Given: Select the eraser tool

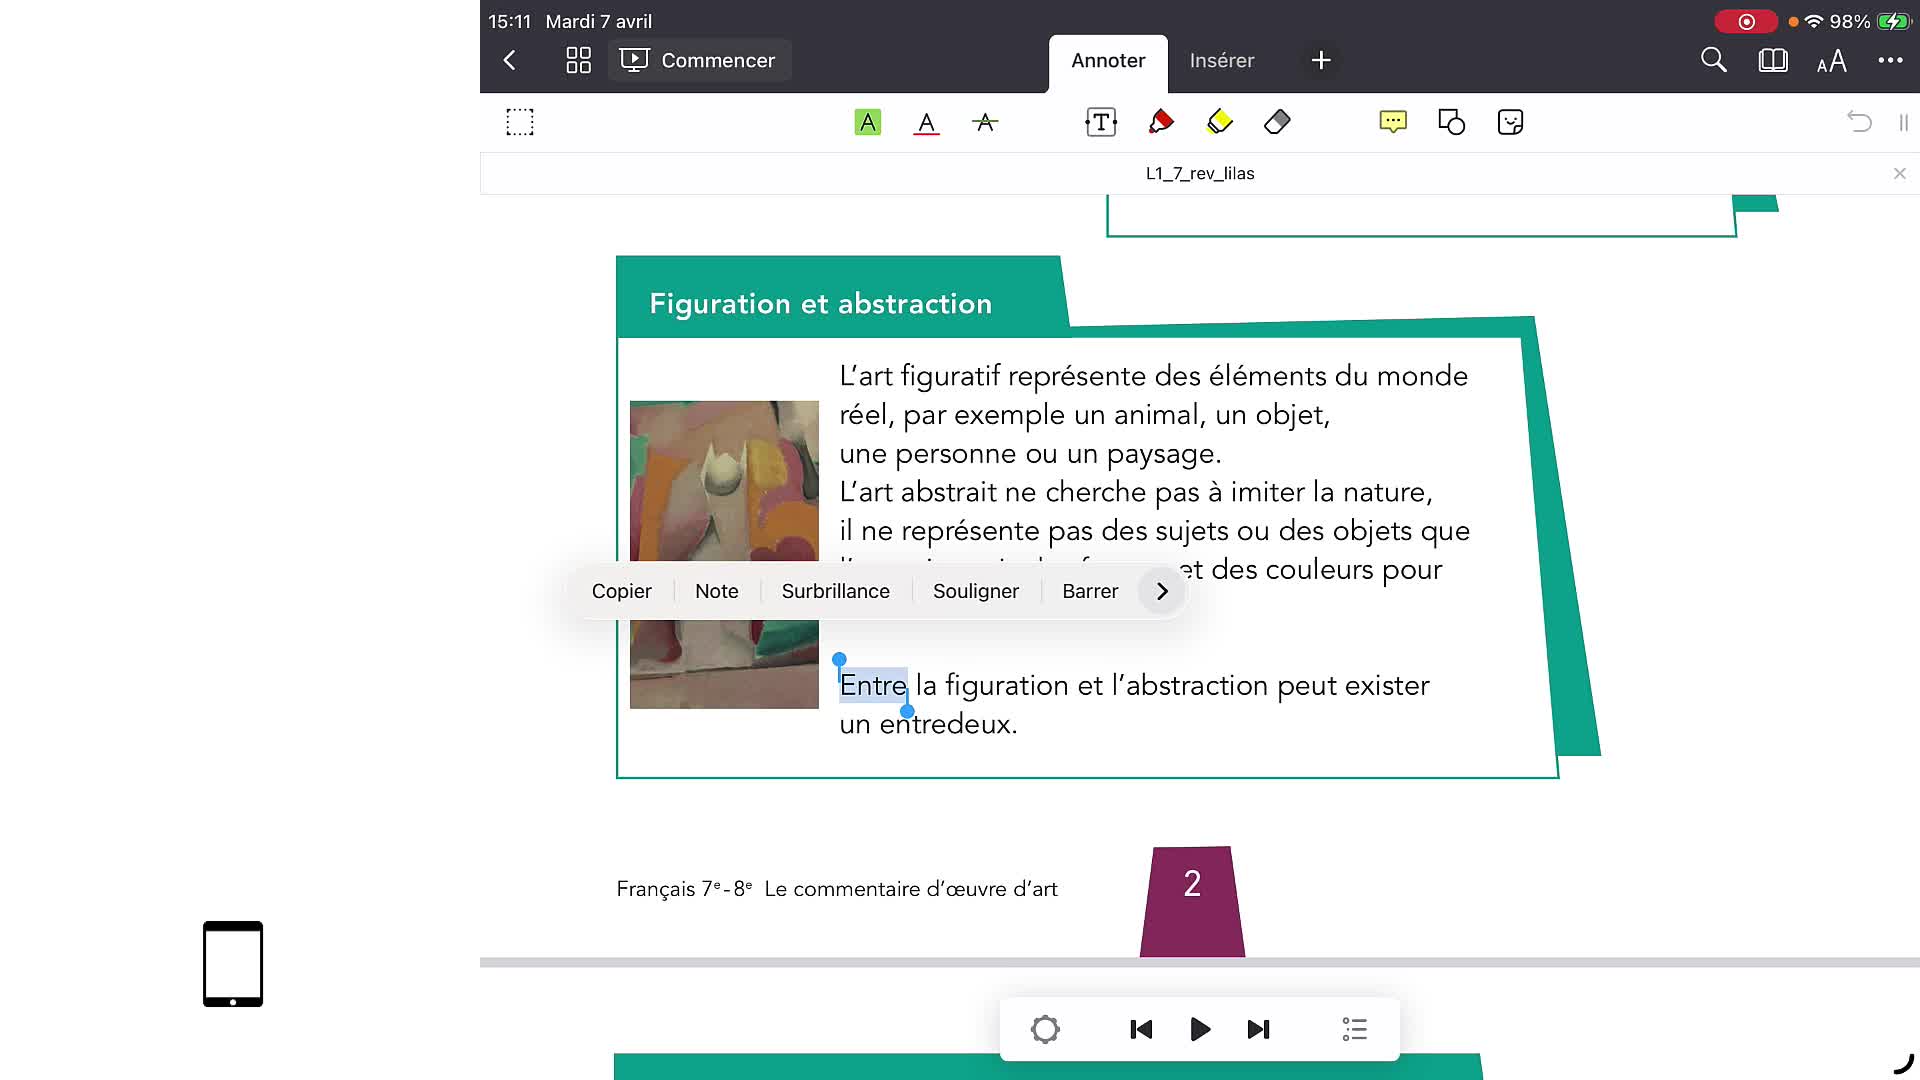Looking at the screenshot, I should click(x=1277, y=122).
